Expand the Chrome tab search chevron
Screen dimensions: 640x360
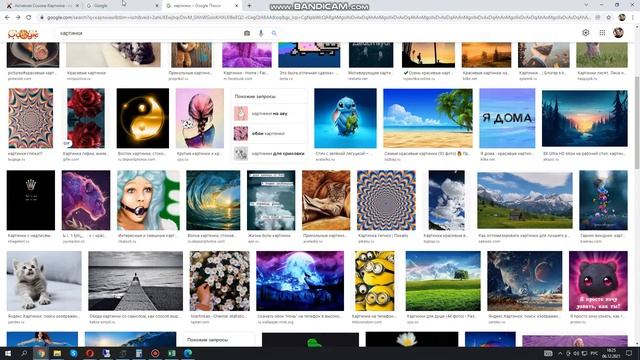[587, 5]
